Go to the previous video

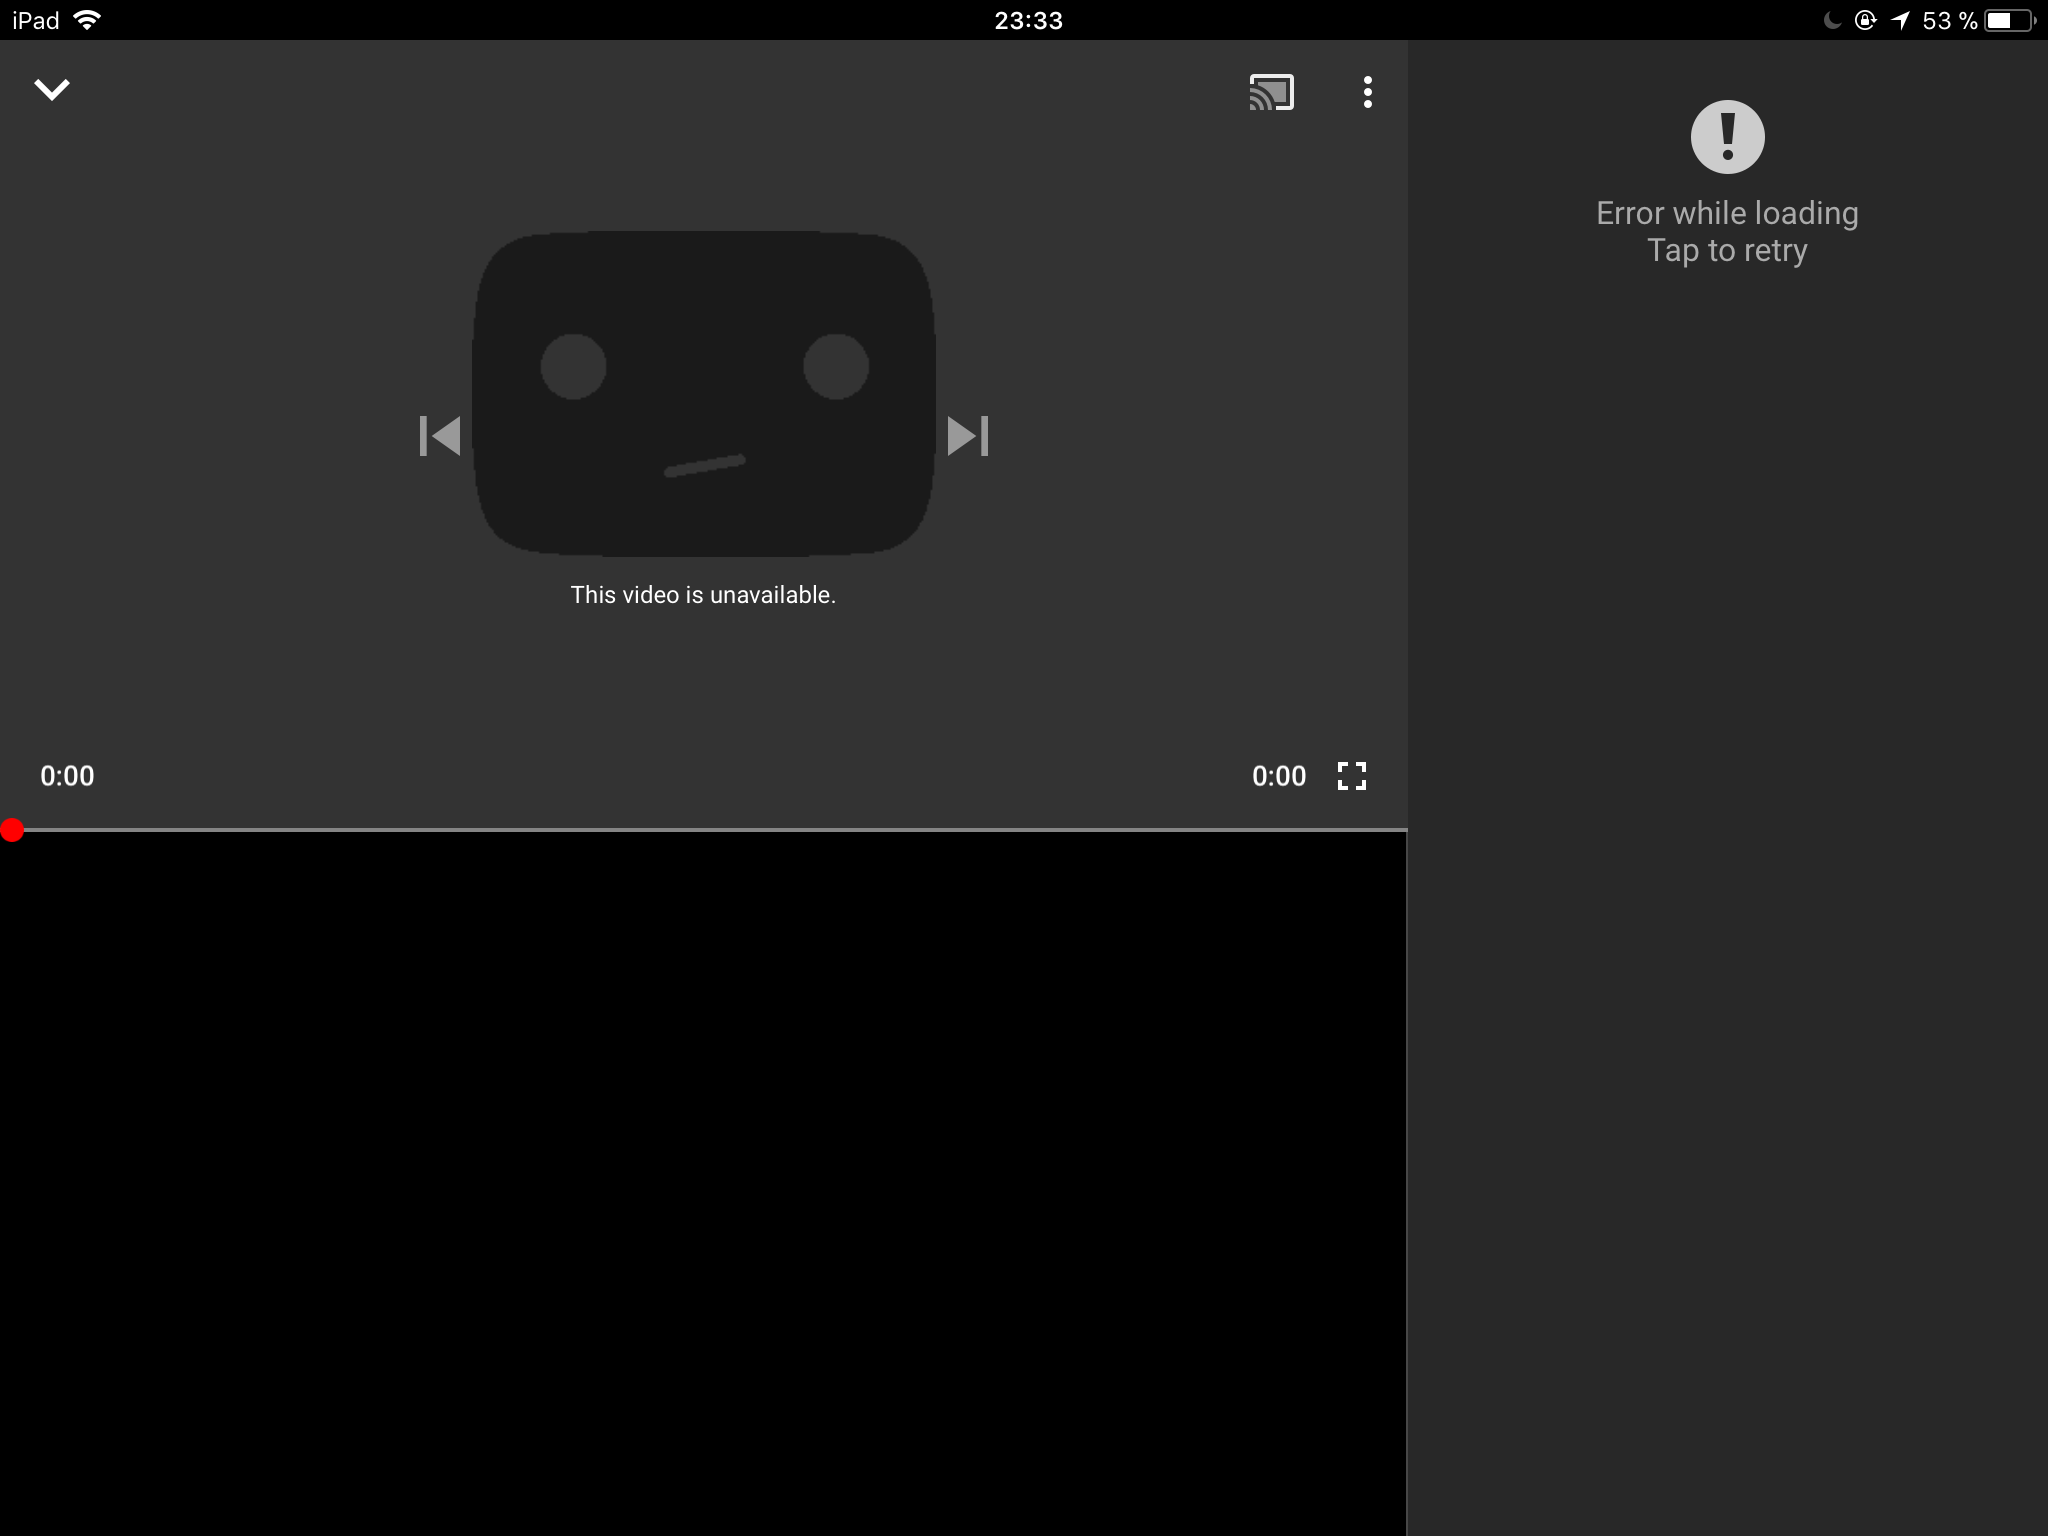click(x=440, y=437)
